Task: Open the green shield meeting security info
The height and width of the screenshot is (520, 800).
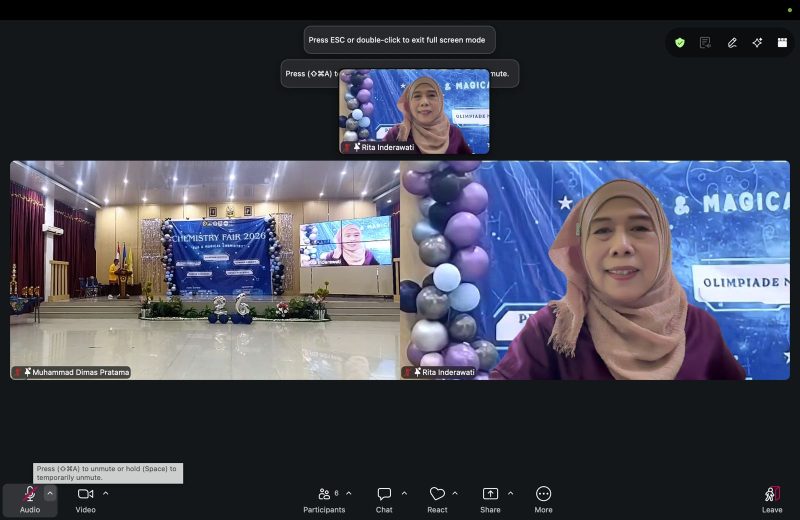Action: point(680,43)
